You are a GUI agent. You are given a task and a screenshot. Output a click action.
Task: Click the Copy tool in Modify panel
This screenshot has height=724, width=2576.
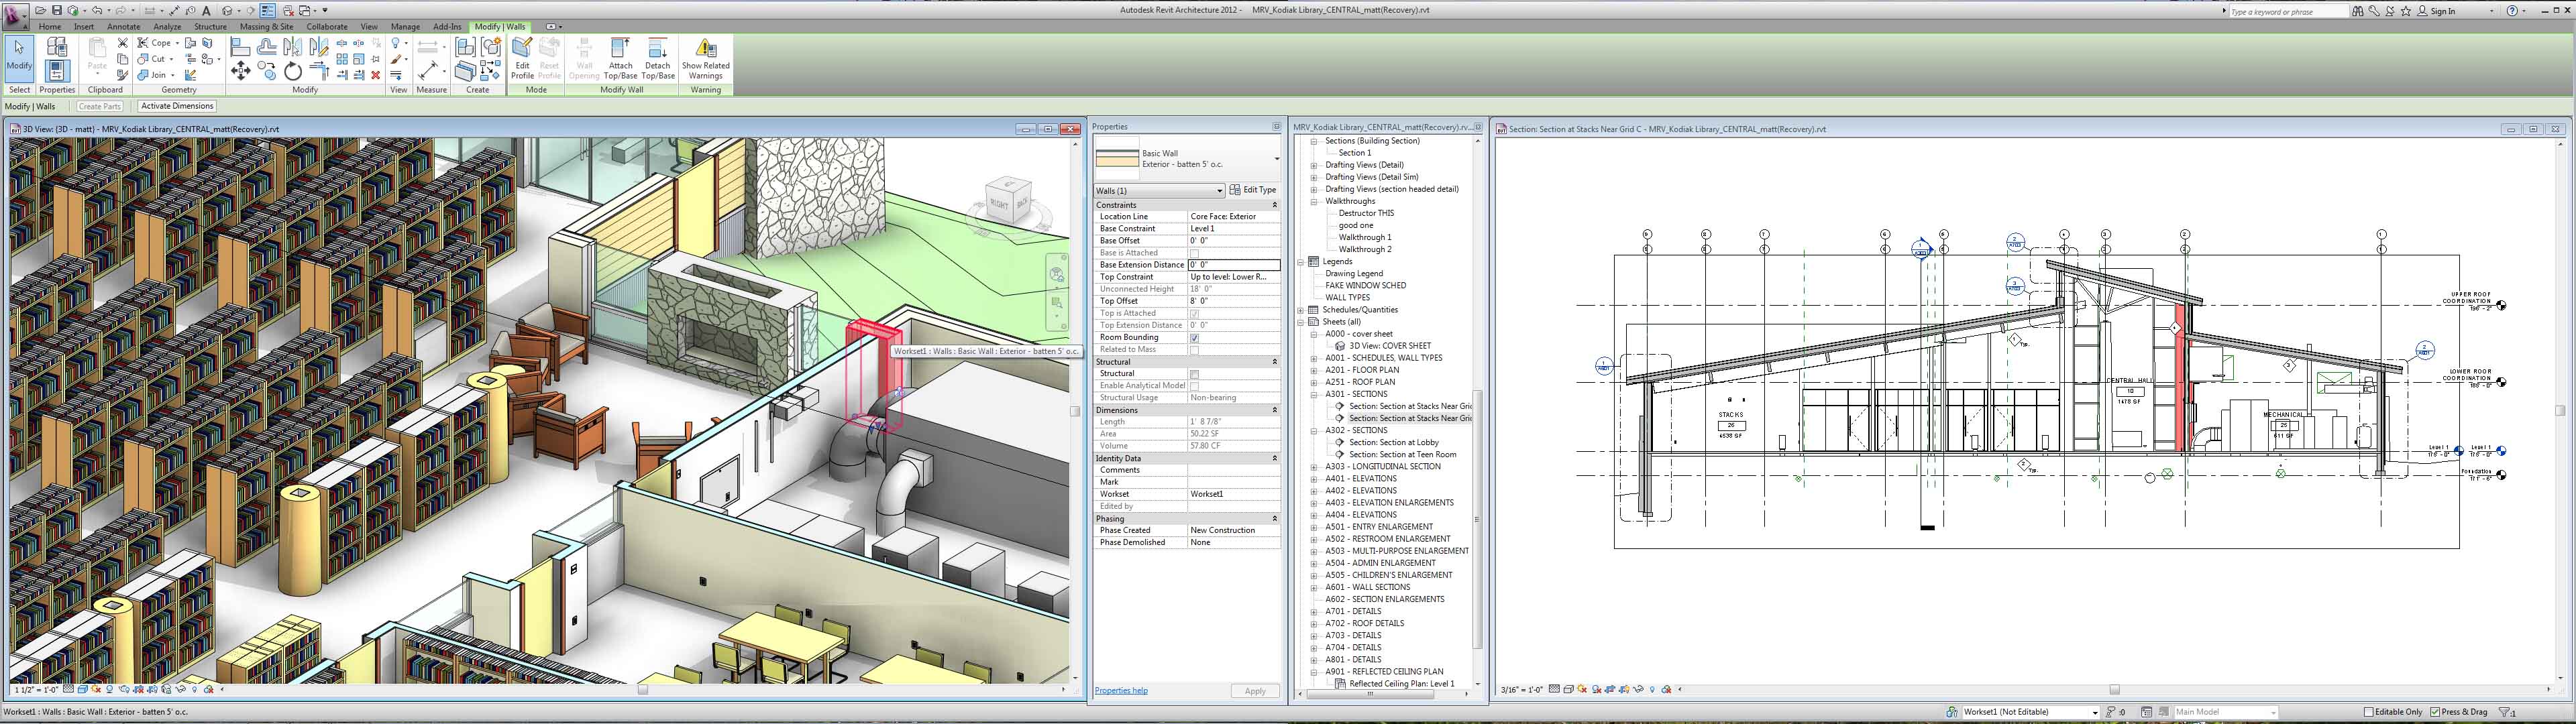pyautogui.click(x=267, y=70)
